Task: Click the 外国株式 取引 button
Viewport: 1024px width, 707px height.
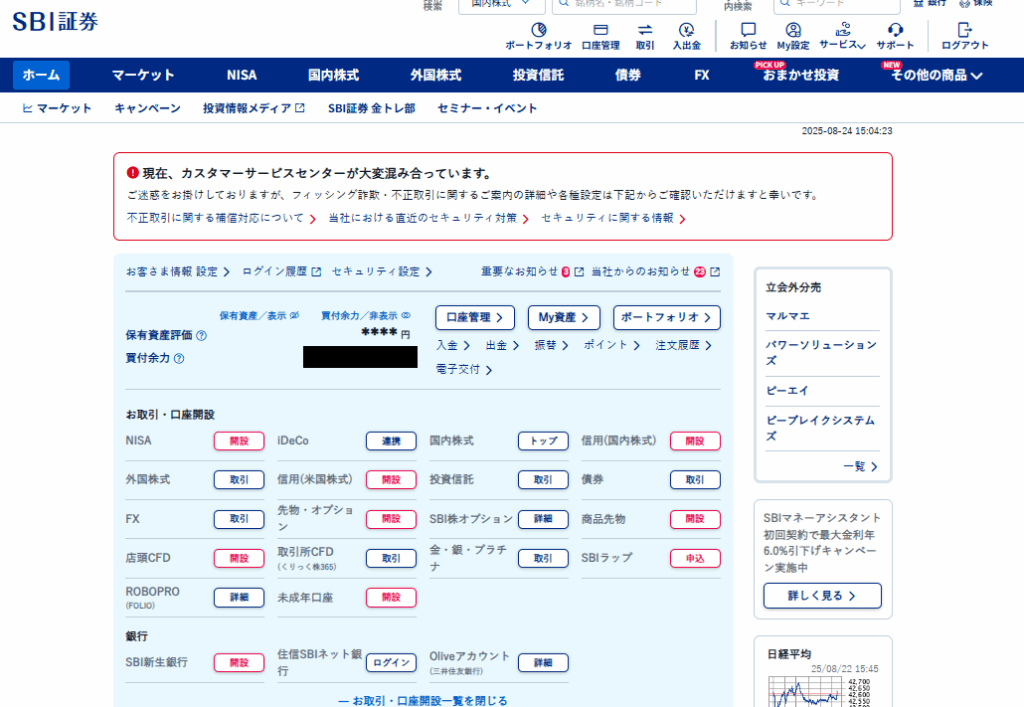Action: (239, 480)
